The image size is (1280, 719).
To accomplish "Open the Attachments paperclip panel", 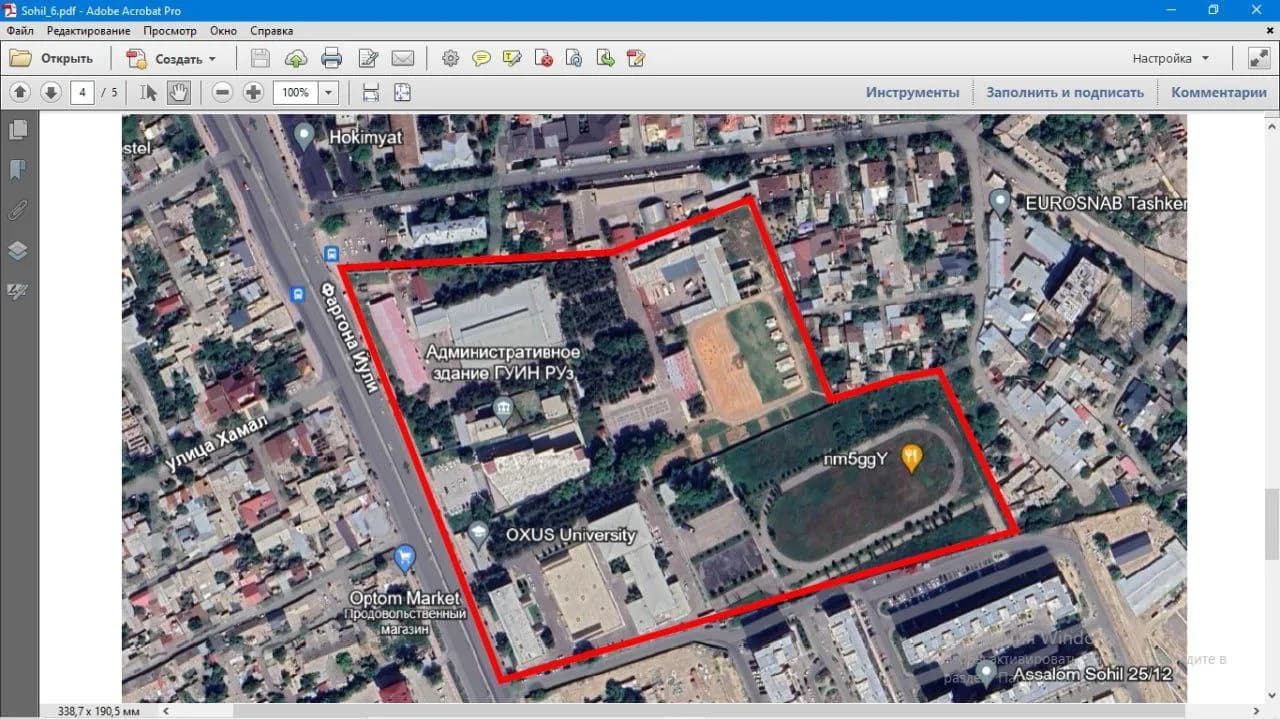I will point(18,211).
